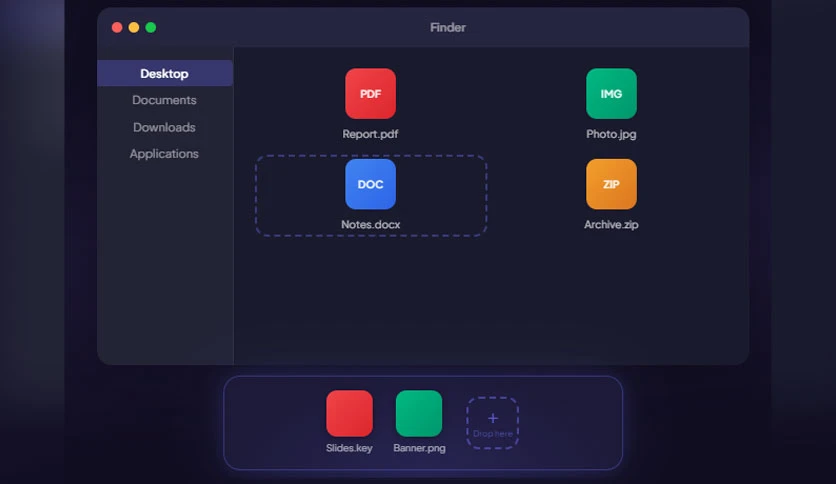Minimize Finder using the yellow button
The image size is (836, 484).
pos(134,27)
